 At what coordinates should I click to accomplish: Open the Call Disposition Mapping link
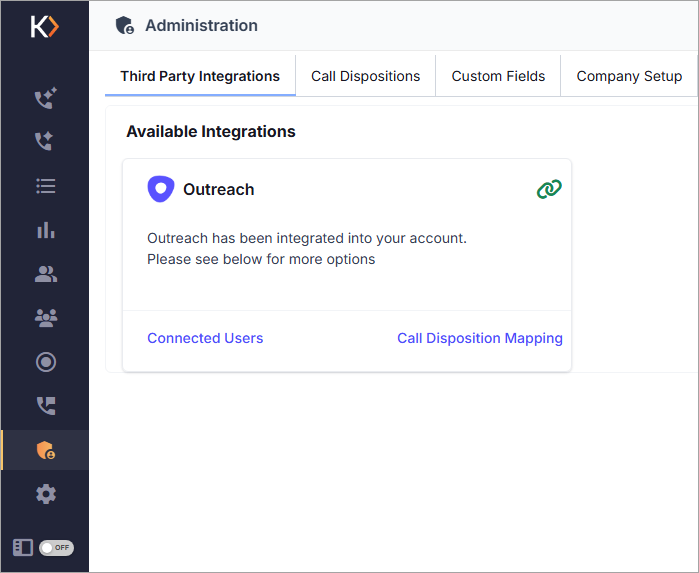point(480,338)
